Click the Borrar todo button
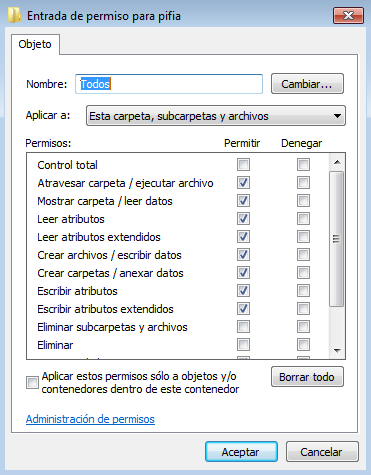 pyautogui.click(x=307, y=377)
